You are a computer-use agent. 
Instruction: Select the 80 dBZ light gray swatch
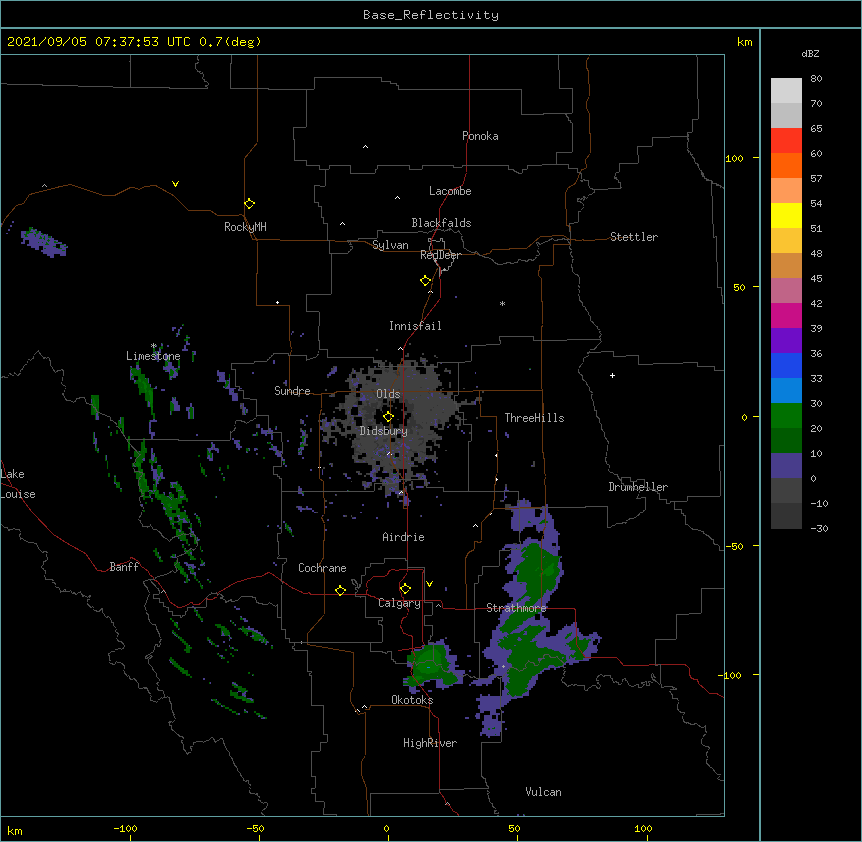point(786,91)
